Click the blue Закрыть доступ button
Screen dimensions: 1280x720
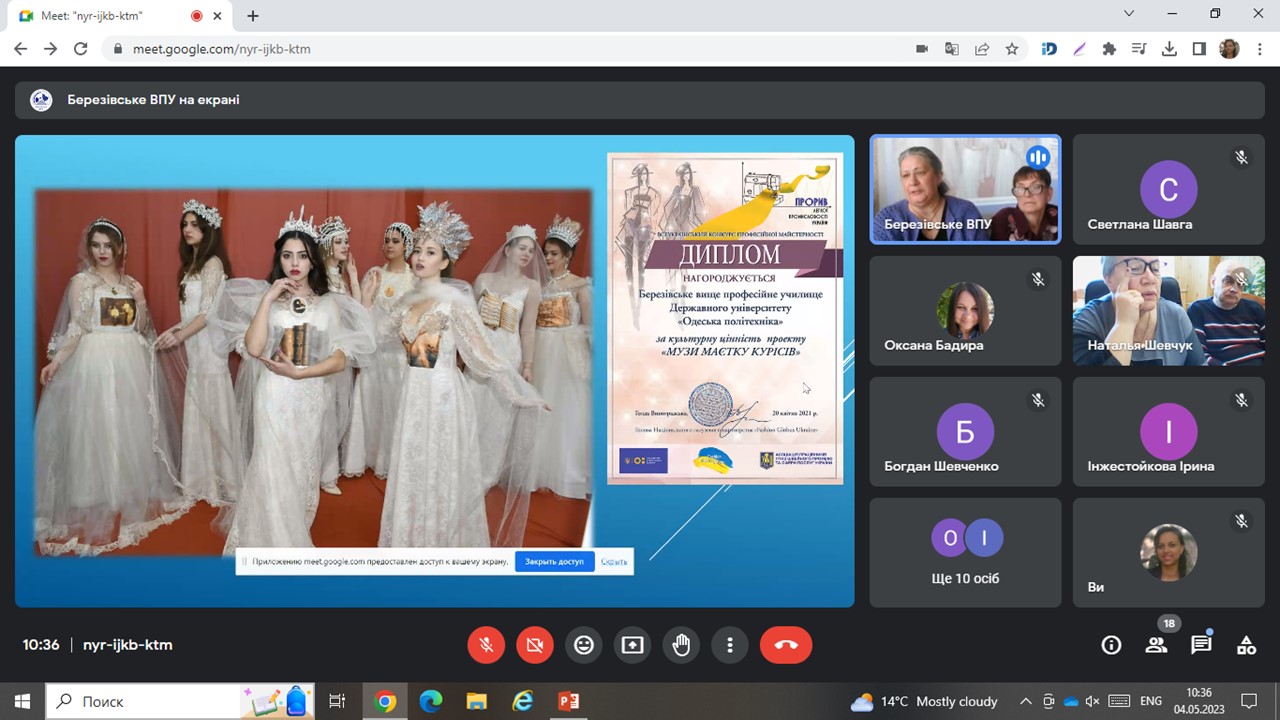(x=554, y=562)
